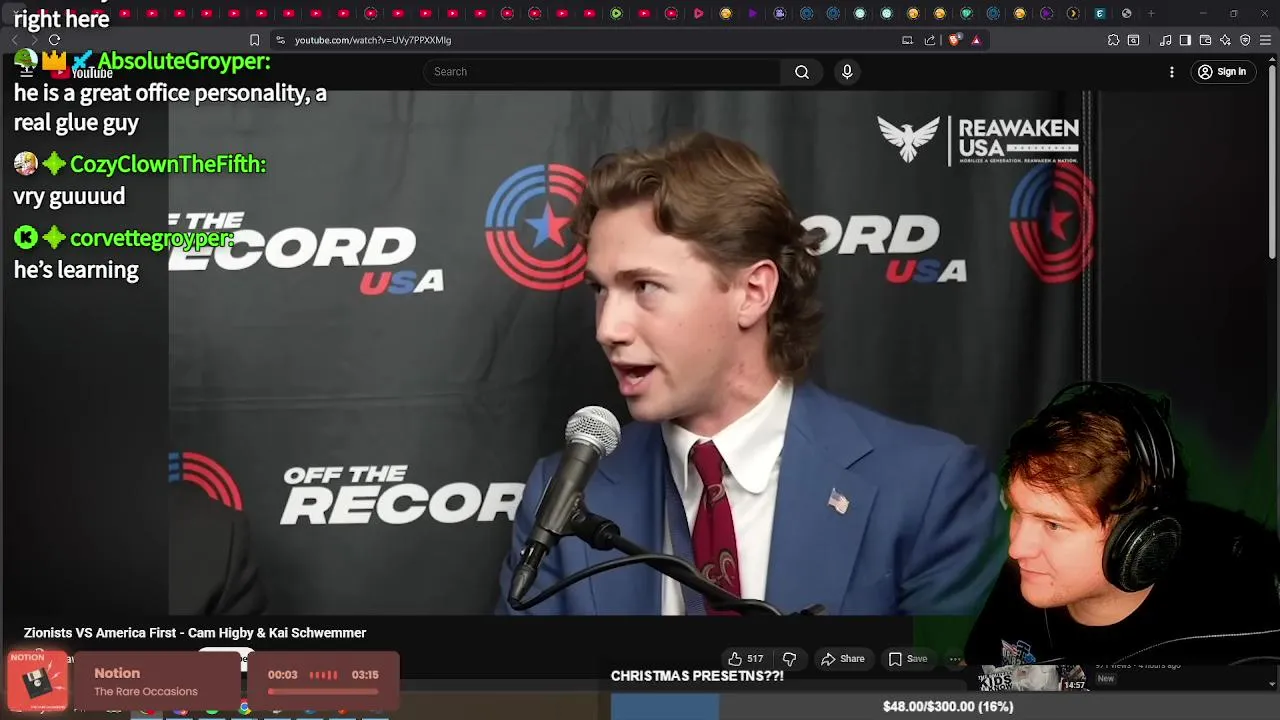This screenshot has height=720, width=1280.
Task: Click the share page icon in address bar
Action: [930, 40]
